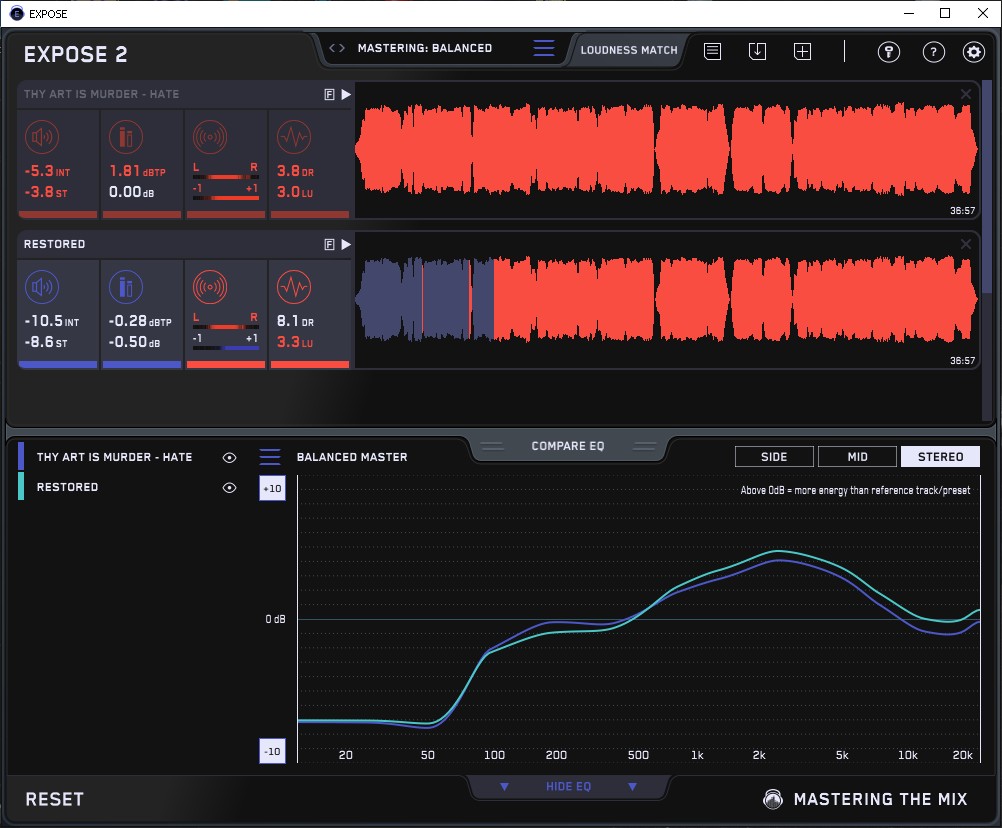Collapse EQ panel with HIDE EQ
Screen dimensions: 1002x828
[x=568, y=787]
